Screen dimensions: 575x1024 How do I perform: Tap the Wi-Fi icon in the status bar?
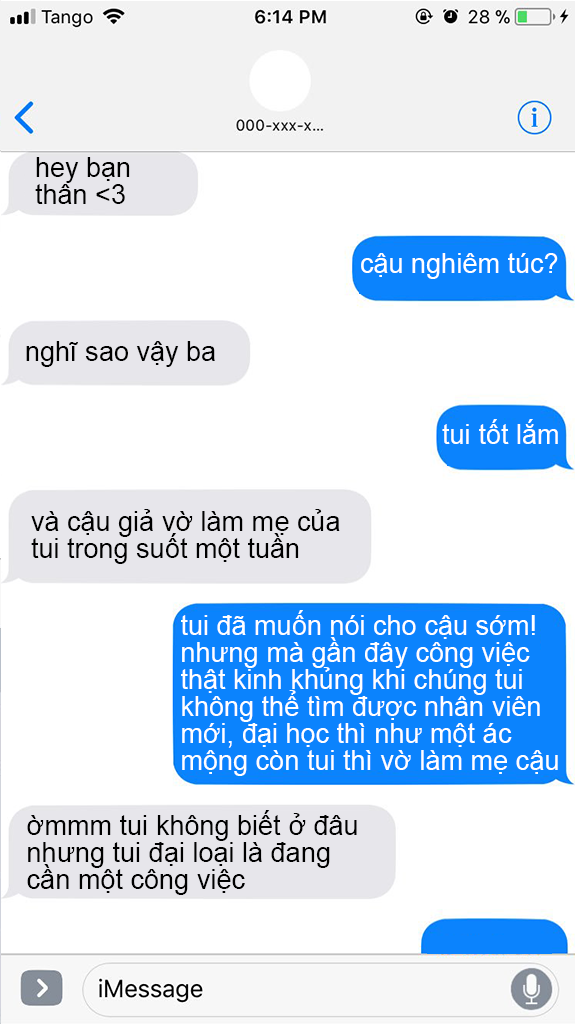[114, 17]
